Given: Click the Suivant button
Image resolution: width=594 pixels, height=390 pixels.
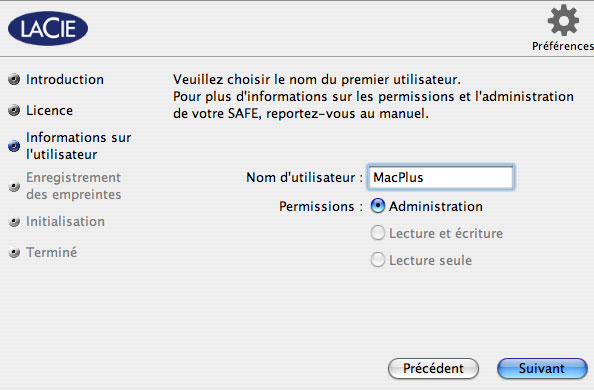Looking at the screenshot, I should pos(542,368).
